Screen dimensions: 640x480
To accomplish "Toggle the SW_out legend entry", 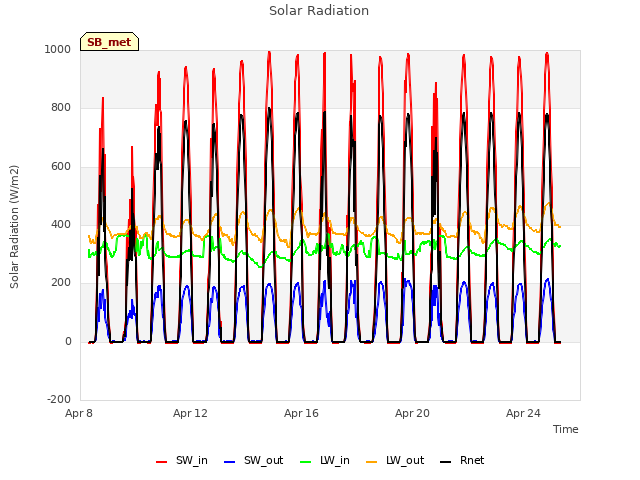I will click(x=253, y=460).
